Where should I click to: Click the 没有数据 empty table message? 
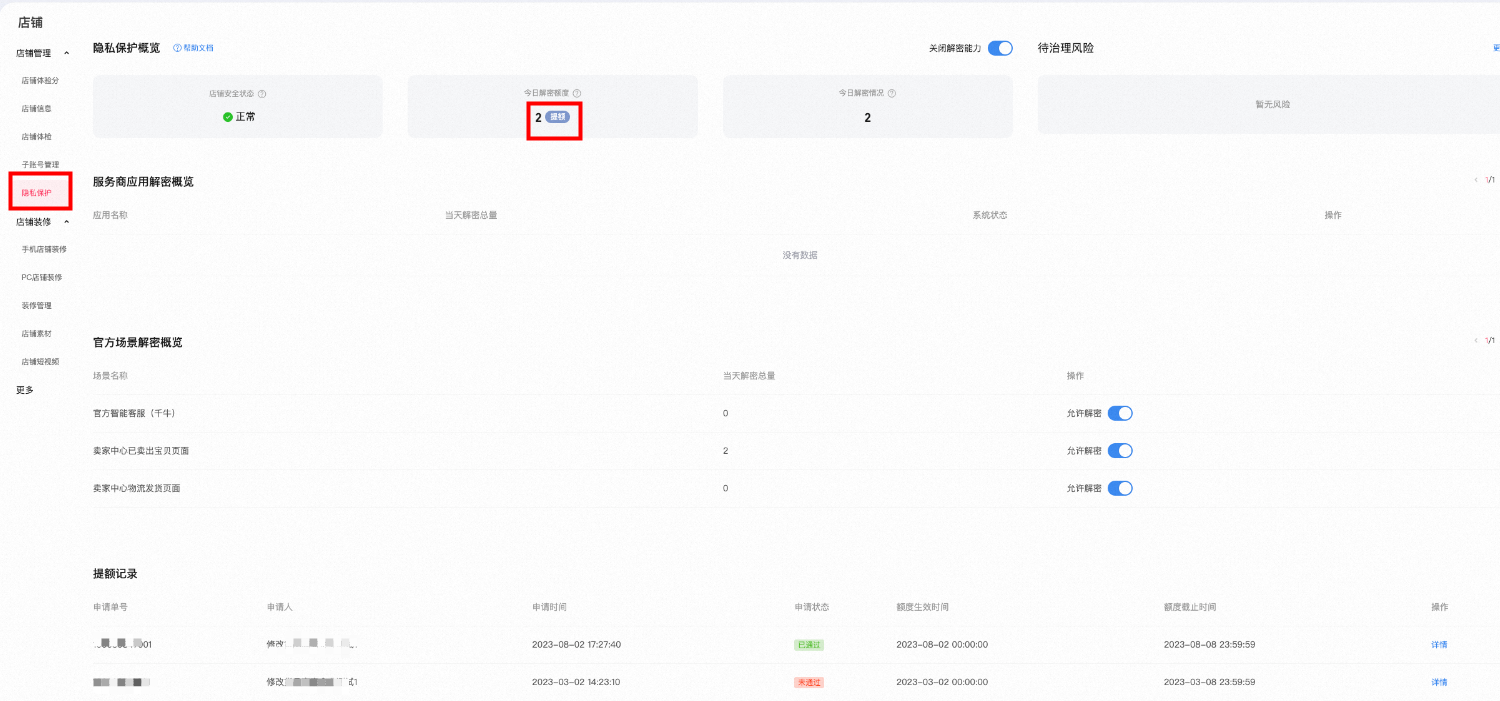[800, 255]
